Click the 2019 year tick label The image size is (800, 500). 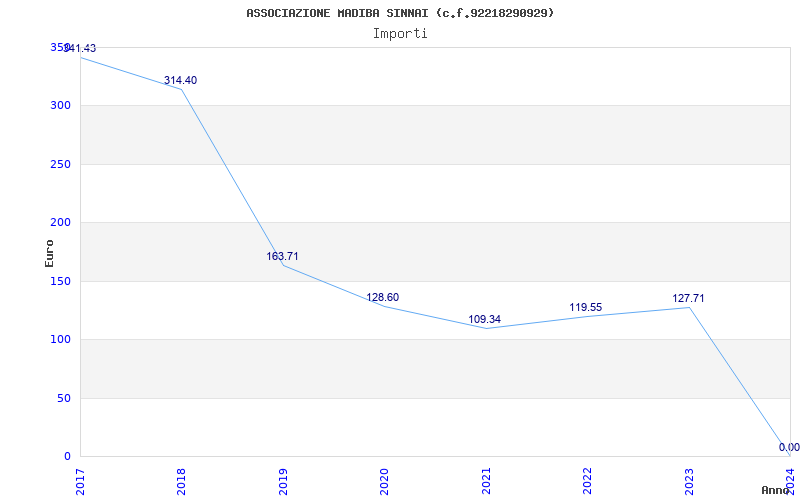[x=283, y=480]
